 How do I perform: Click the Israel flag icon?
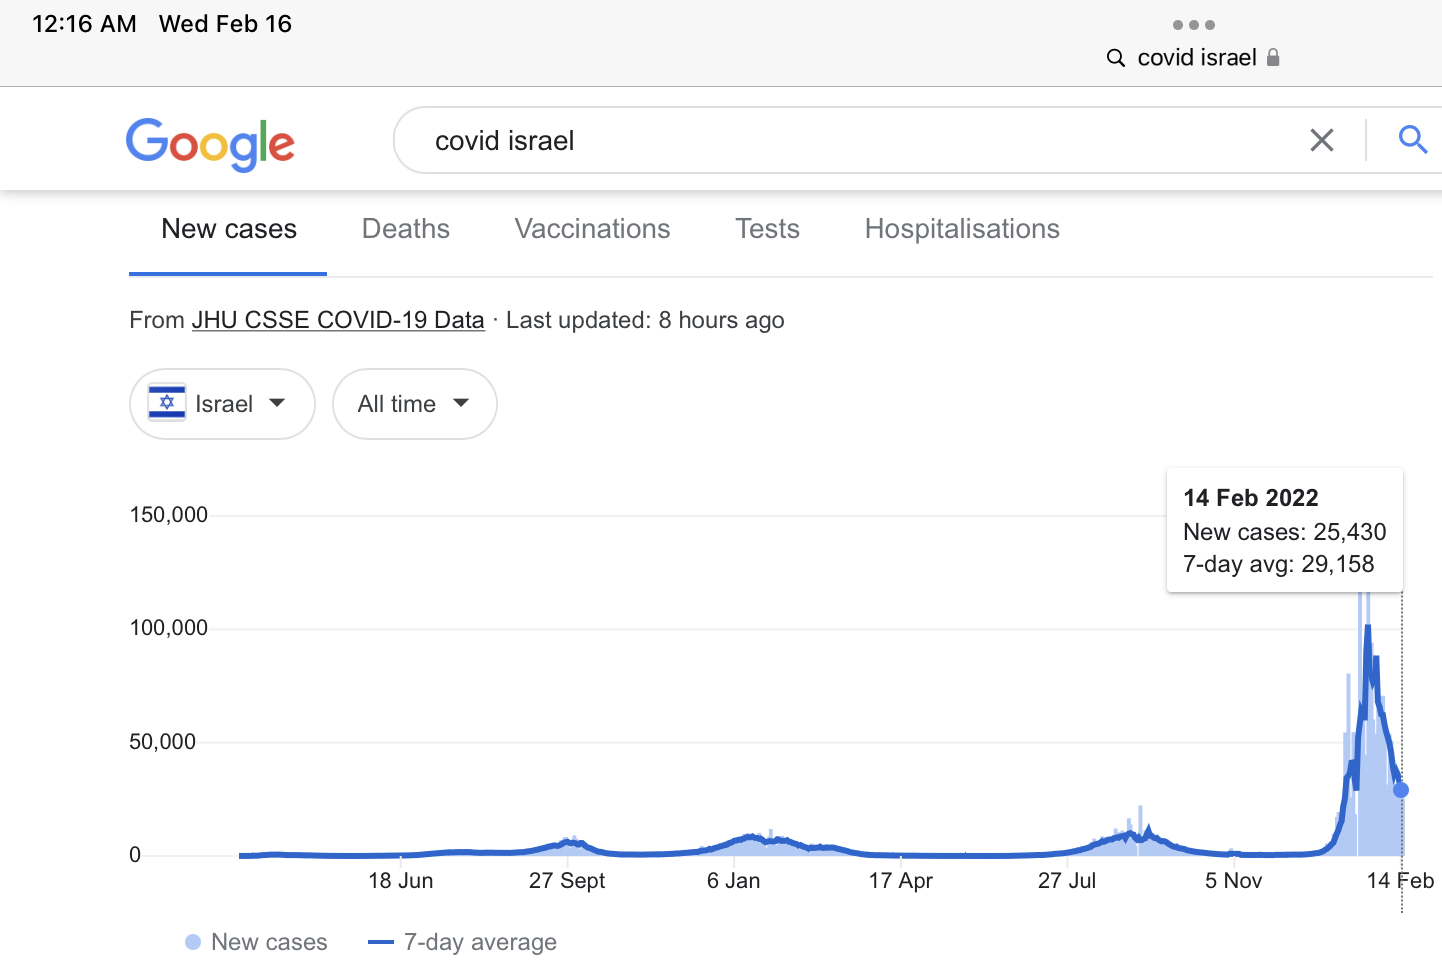click(x=167, y=403)
